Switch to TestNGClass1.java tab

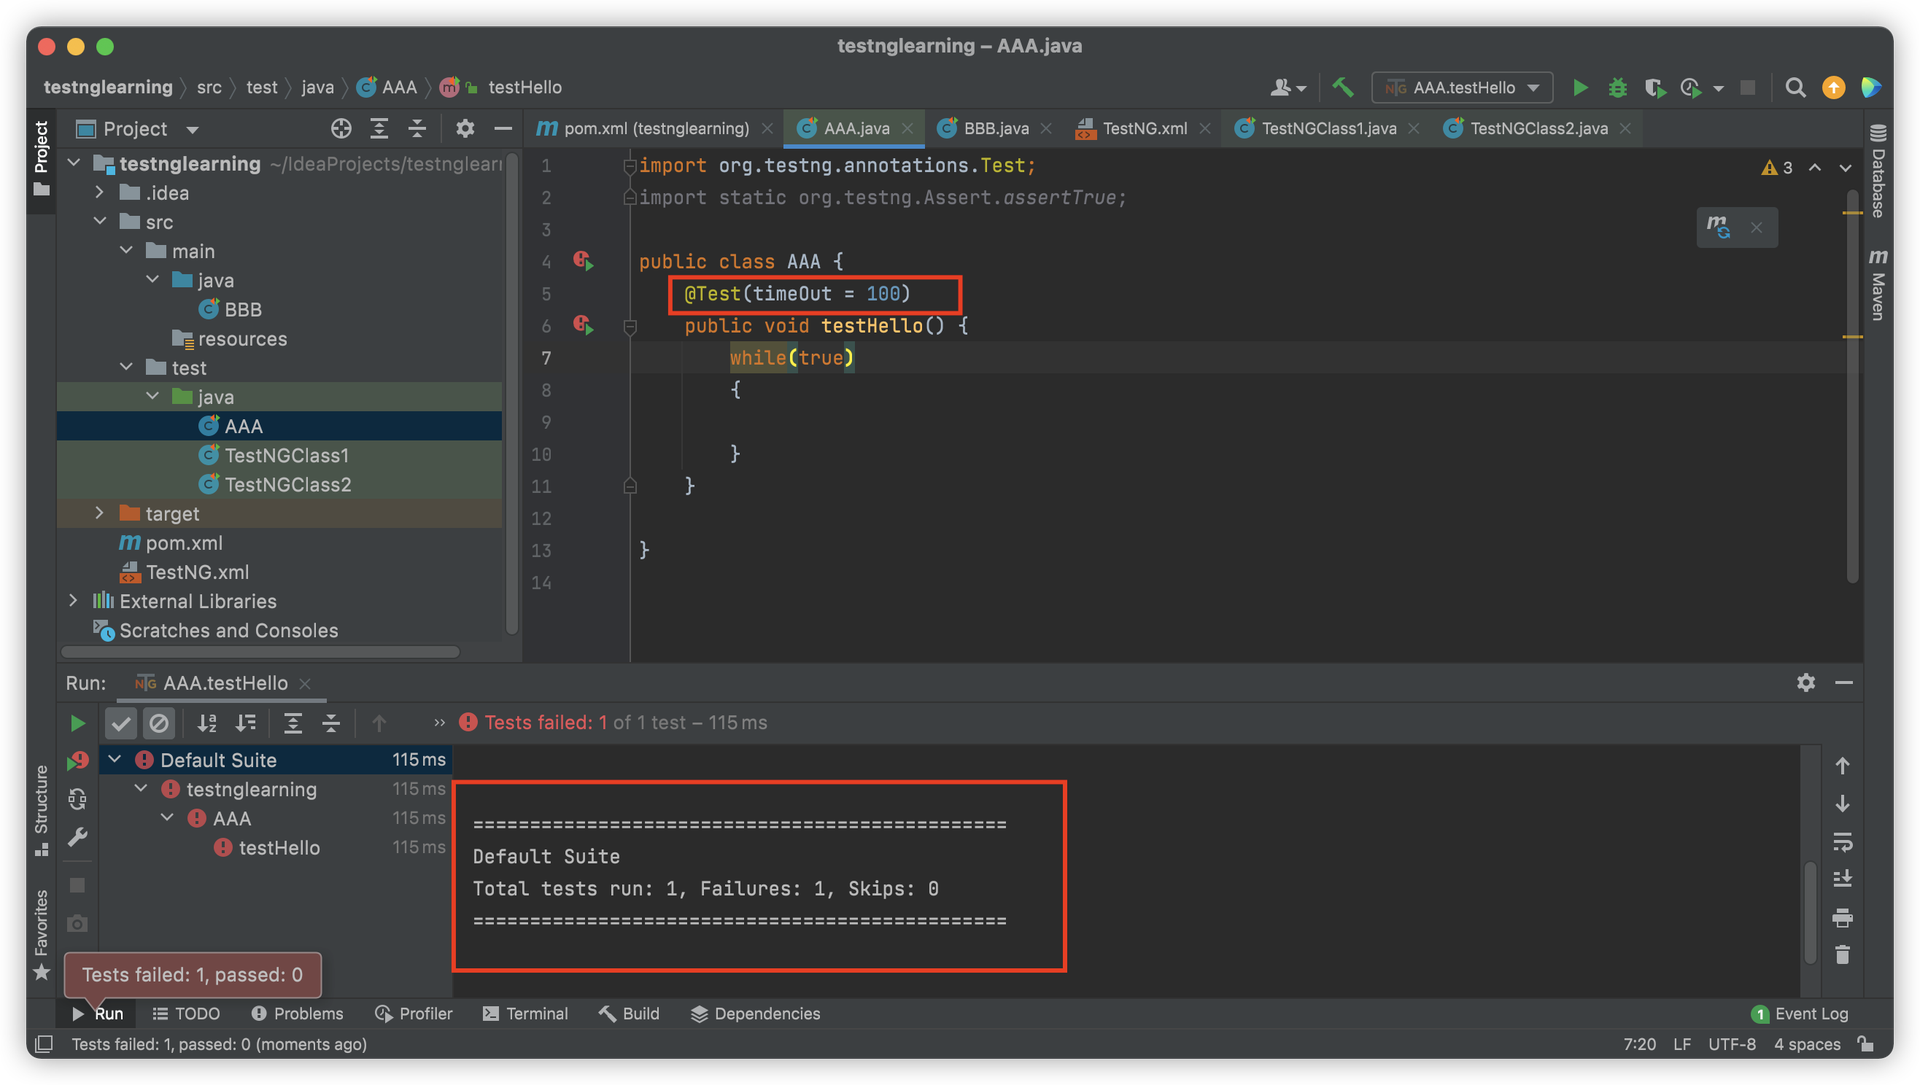[1327, 128]
